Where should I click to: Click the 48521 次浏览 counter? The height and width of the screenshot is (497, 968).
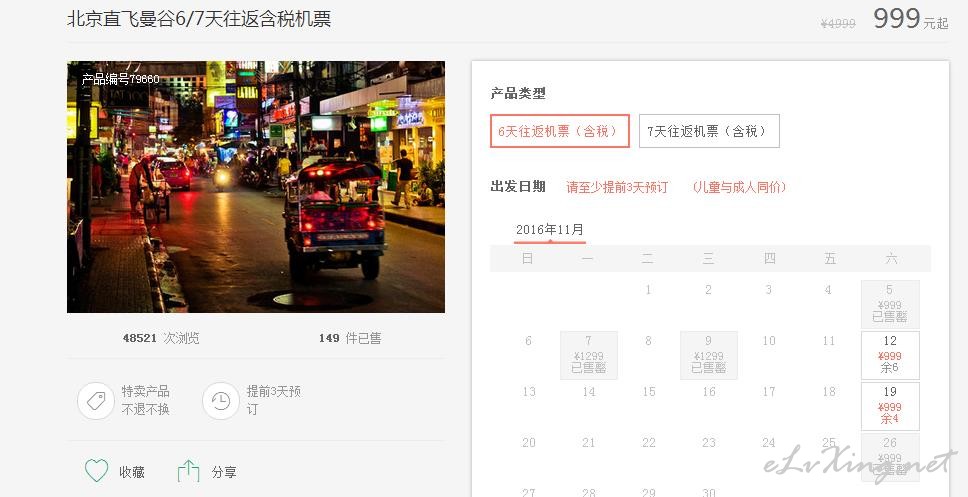[161, 338]
